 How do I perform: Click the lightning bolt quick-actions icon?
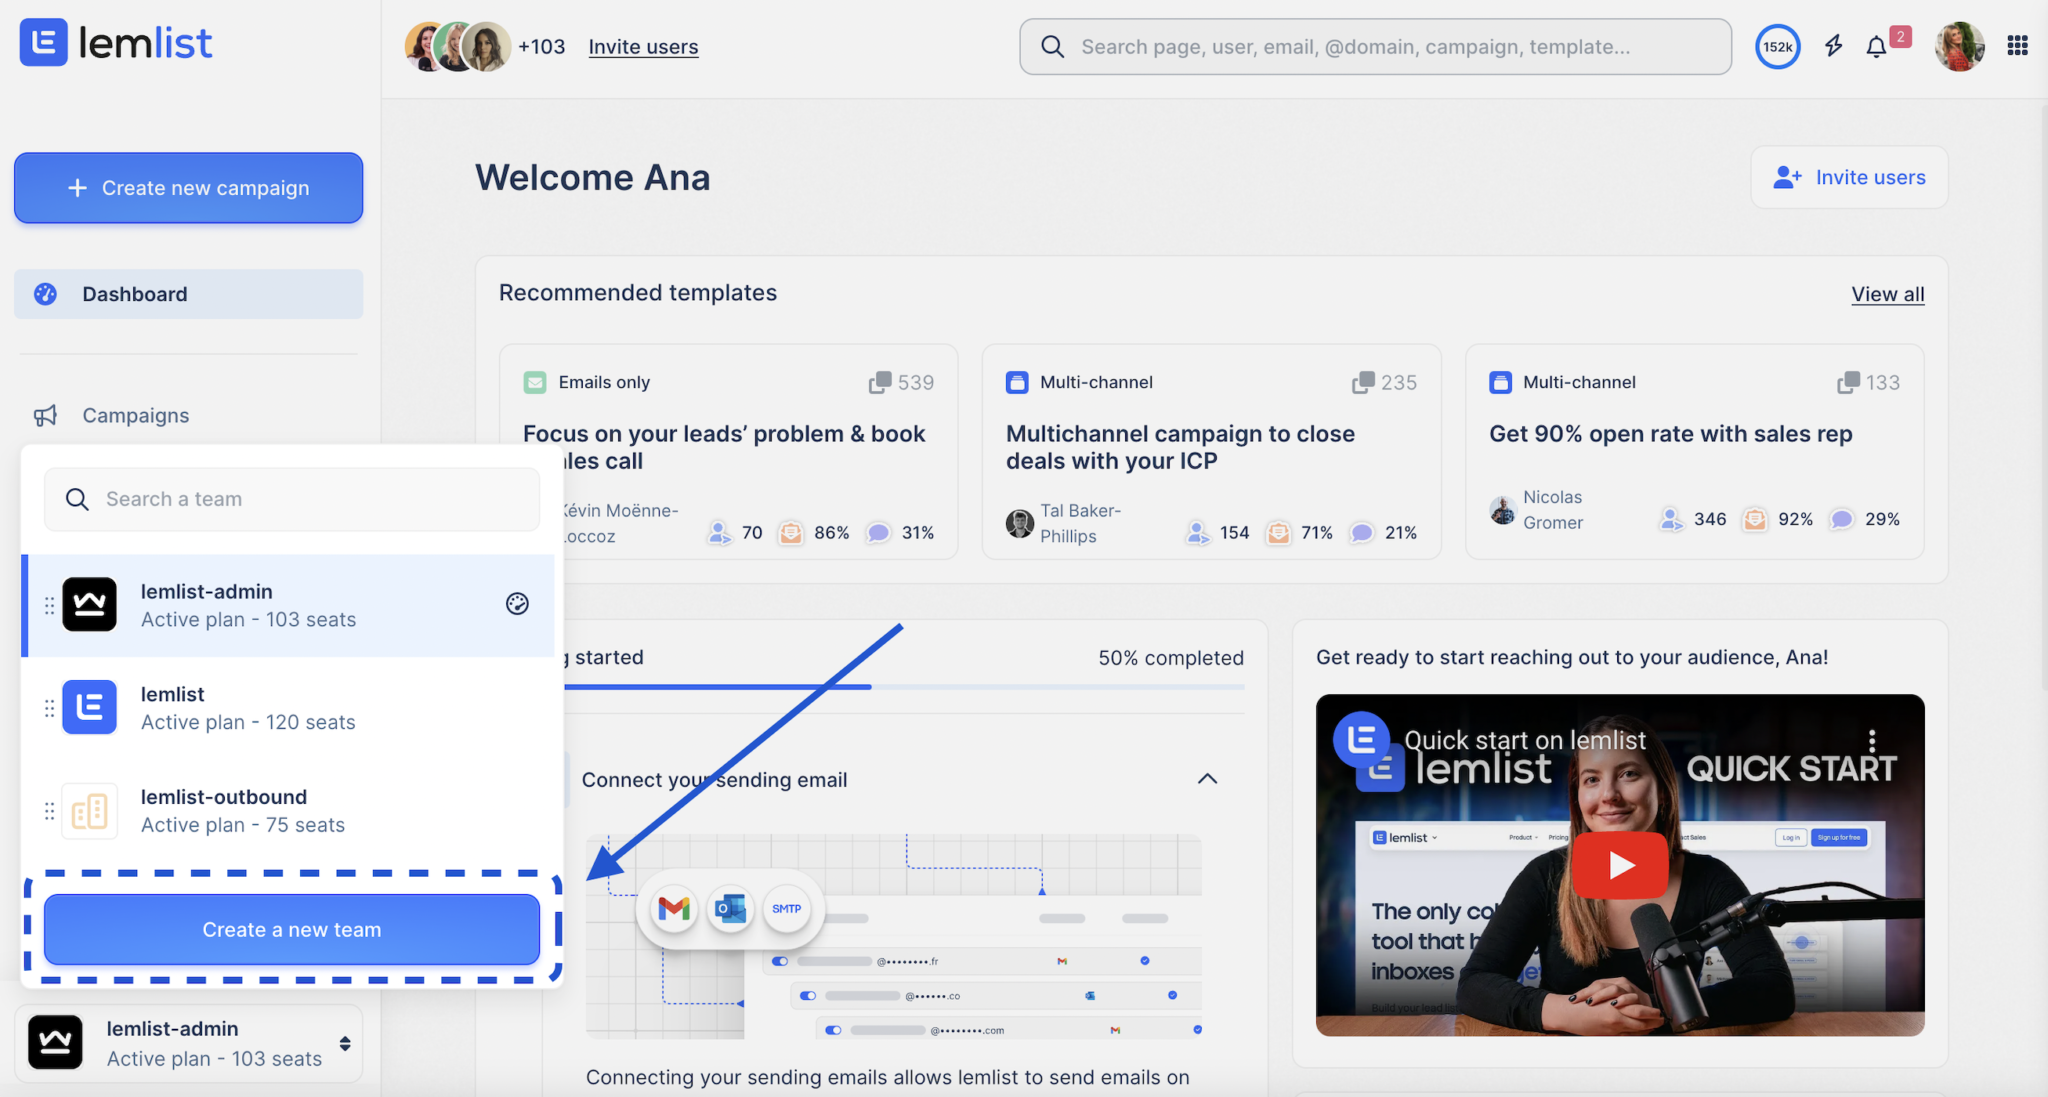1833,46
